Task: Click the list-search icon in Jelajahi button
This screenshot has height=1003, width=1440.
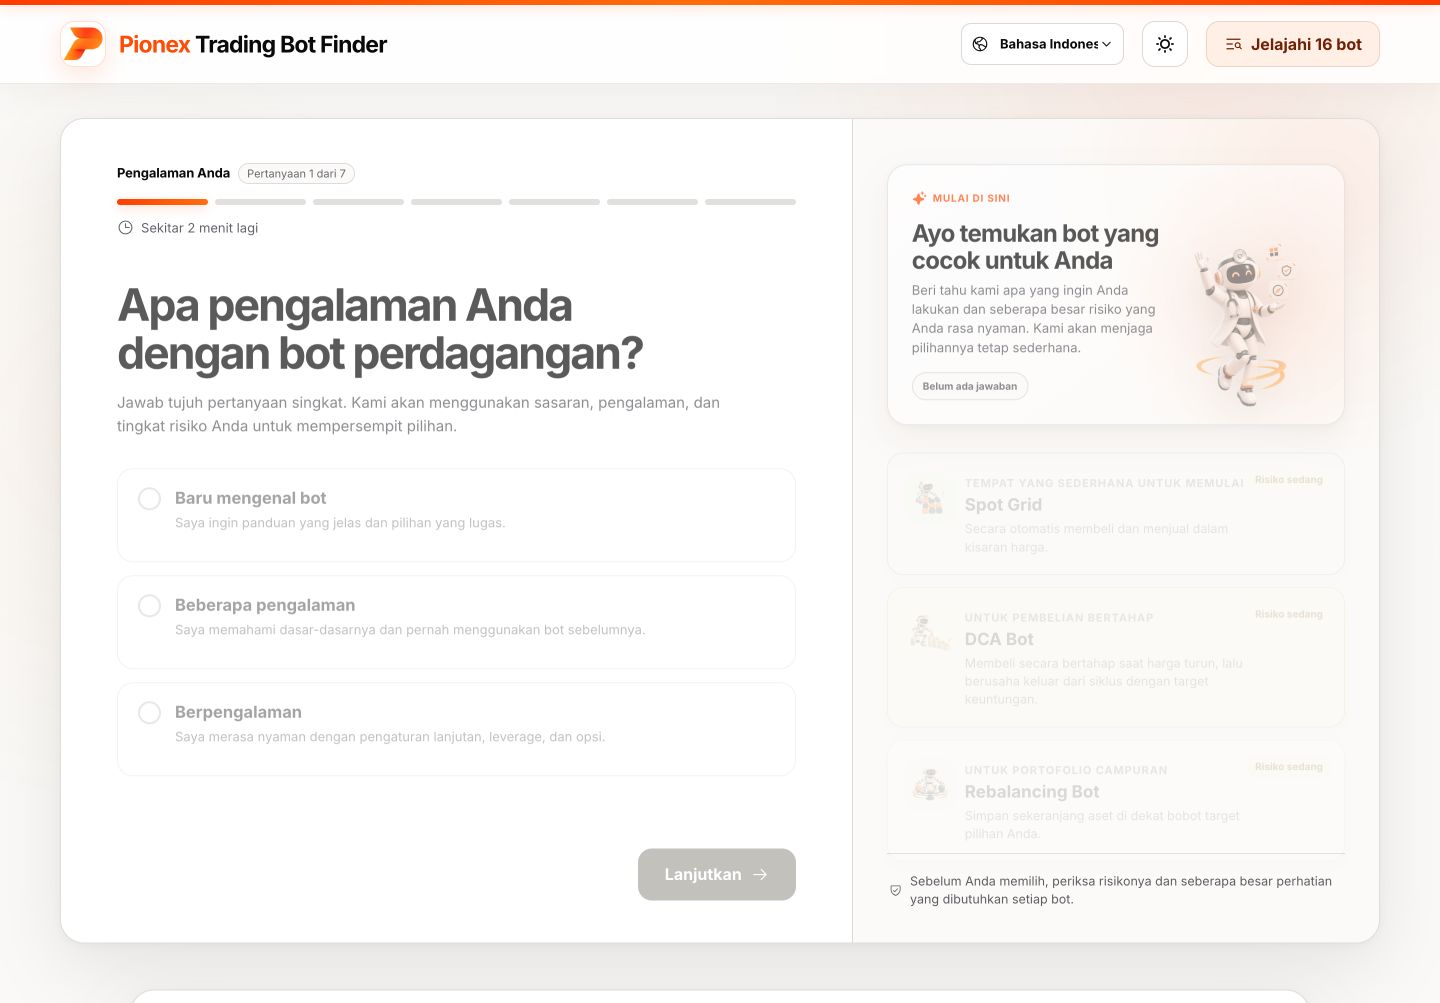Action: [x=1234, y=44]
